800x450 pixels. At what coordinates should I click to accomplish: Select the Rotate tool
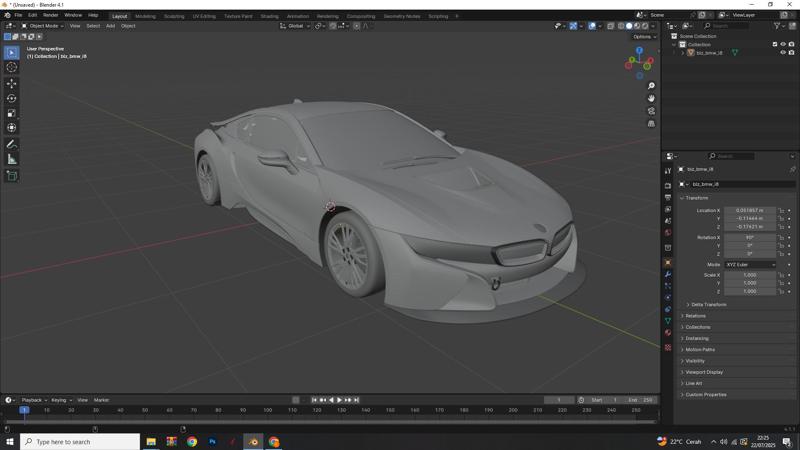pos(12,98)
